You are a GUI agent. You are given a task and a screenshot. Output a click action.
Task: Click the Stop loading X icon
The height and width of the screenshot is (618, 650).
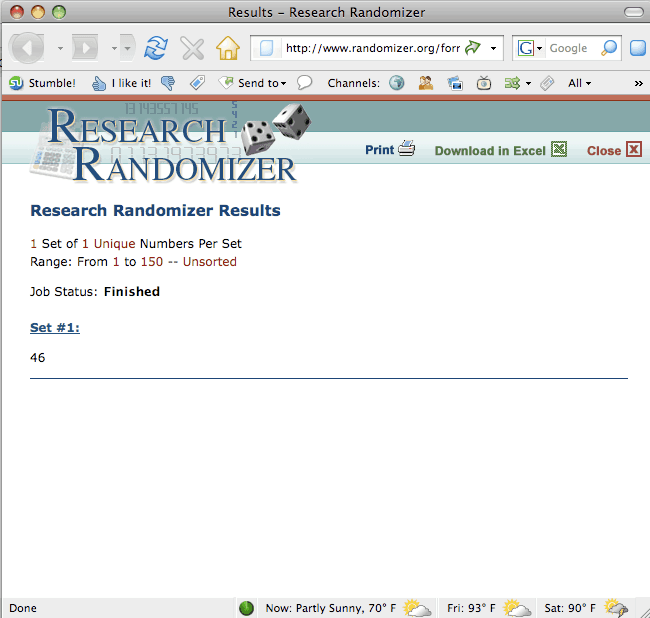point(192,48)
